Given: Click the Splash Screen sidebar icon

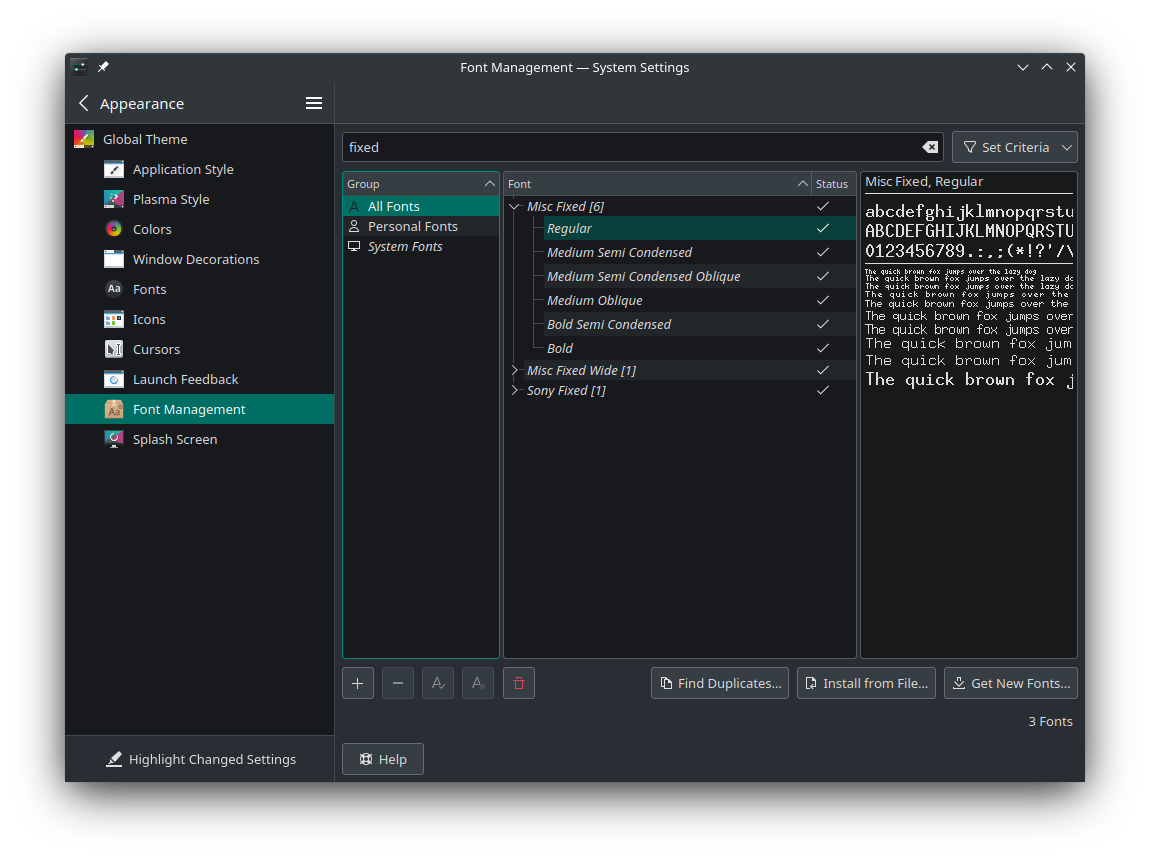Looking at the screenshot, I should tap(114, 439).
